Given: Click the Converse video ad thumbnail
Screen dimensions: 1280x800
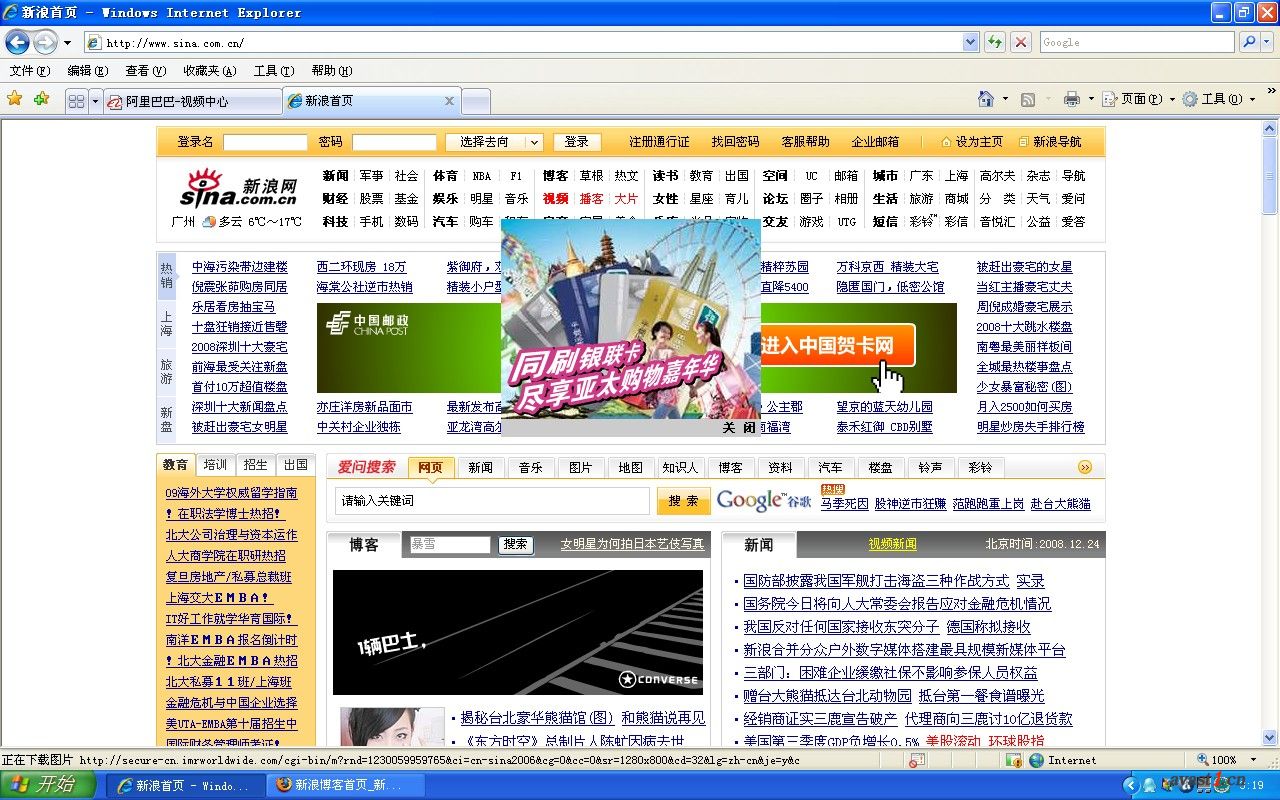Looking at the screenshot, I should point(518,632).
